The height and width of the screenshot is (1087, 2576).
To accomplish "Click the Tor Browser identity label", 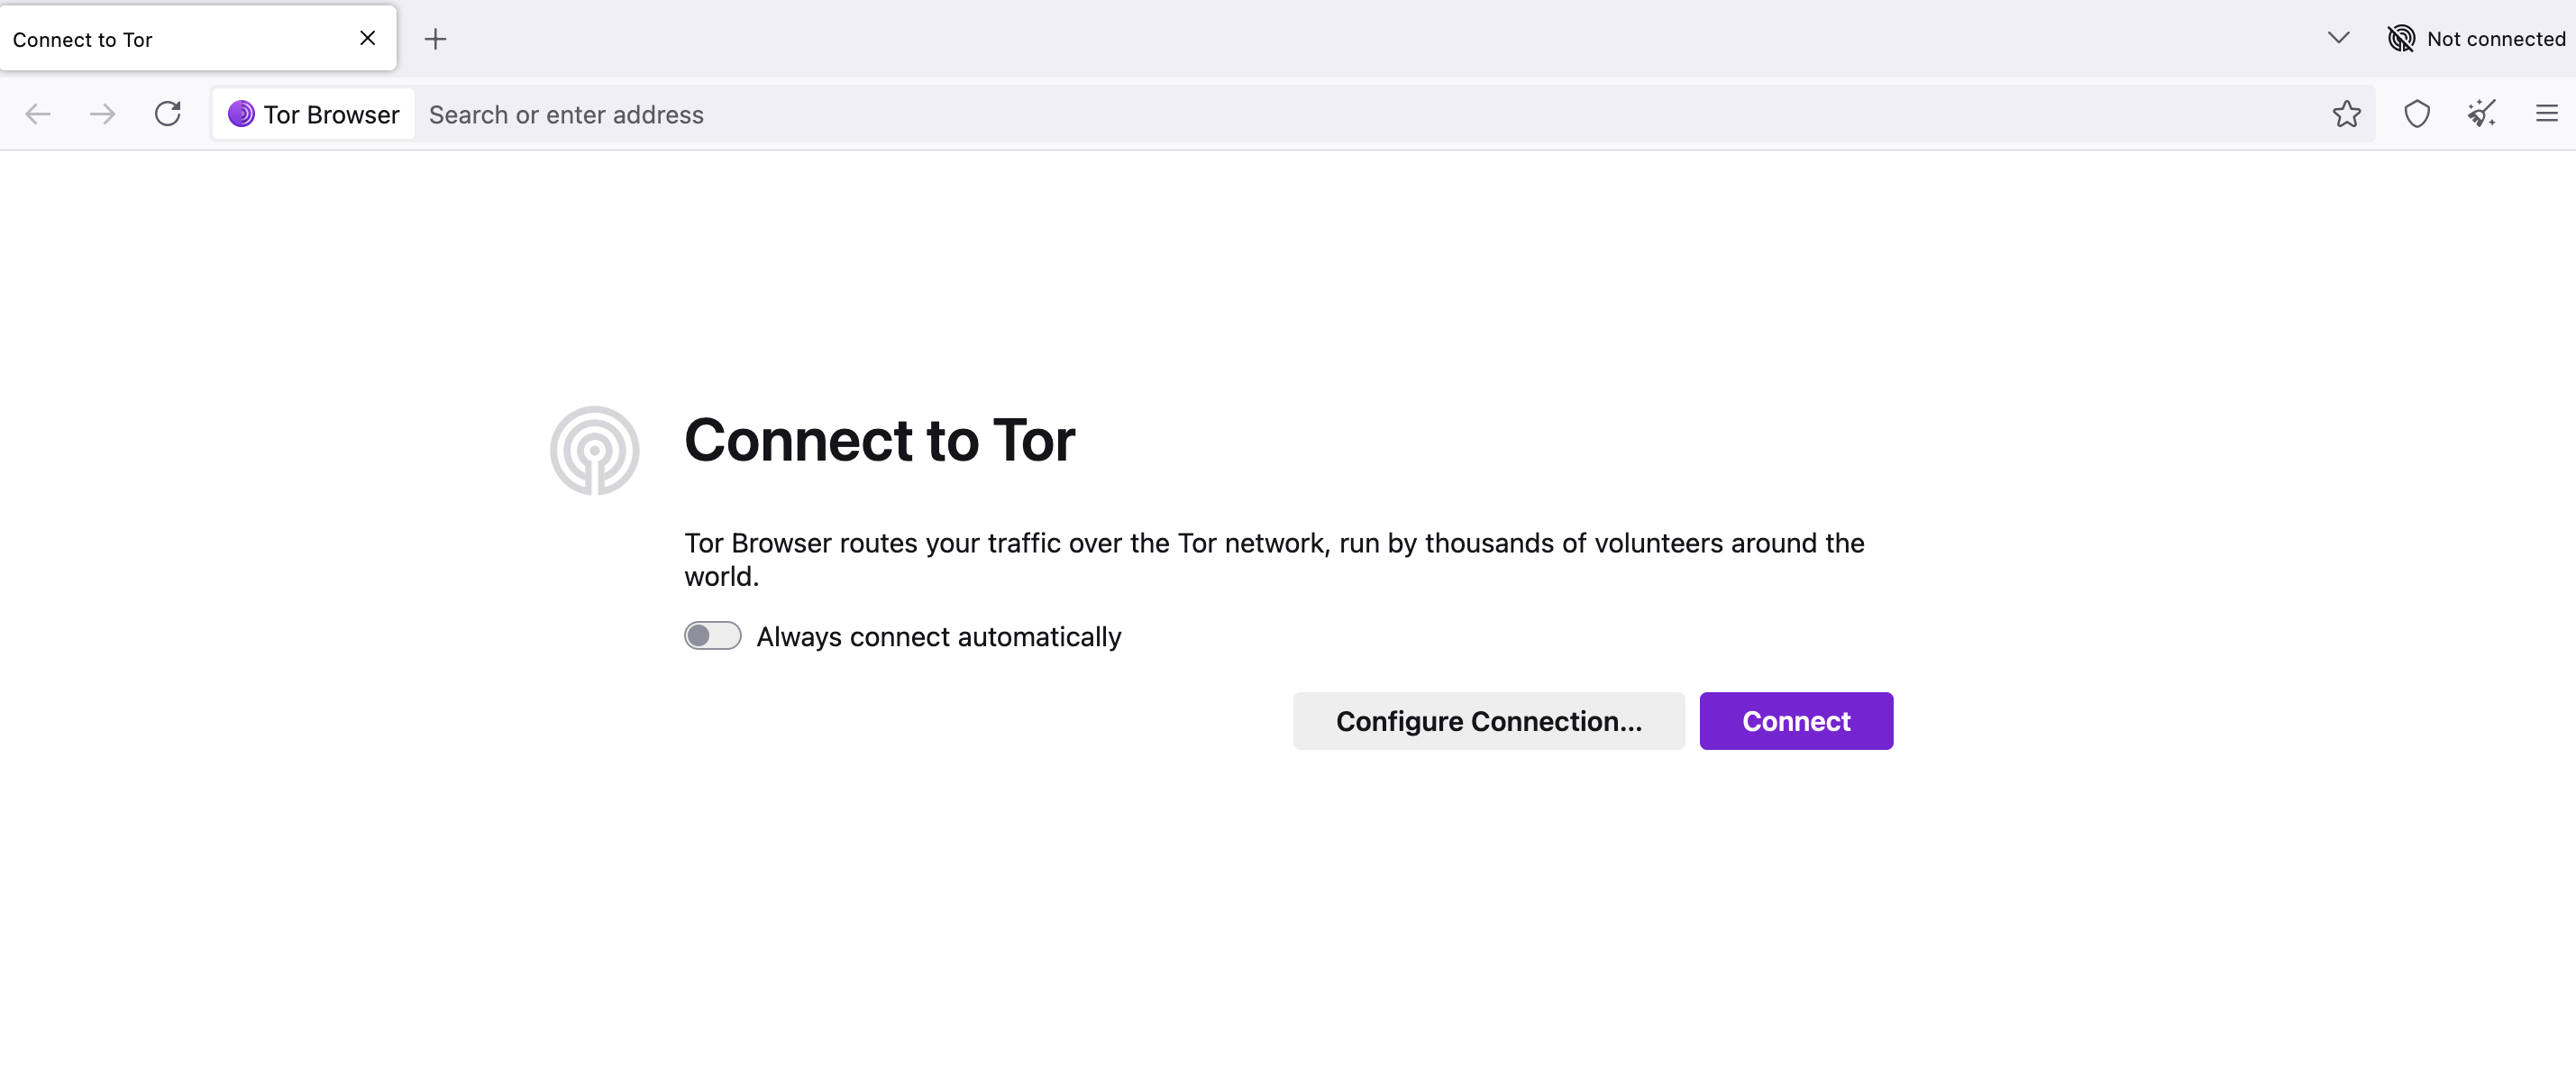I will (x=331, y=115).
